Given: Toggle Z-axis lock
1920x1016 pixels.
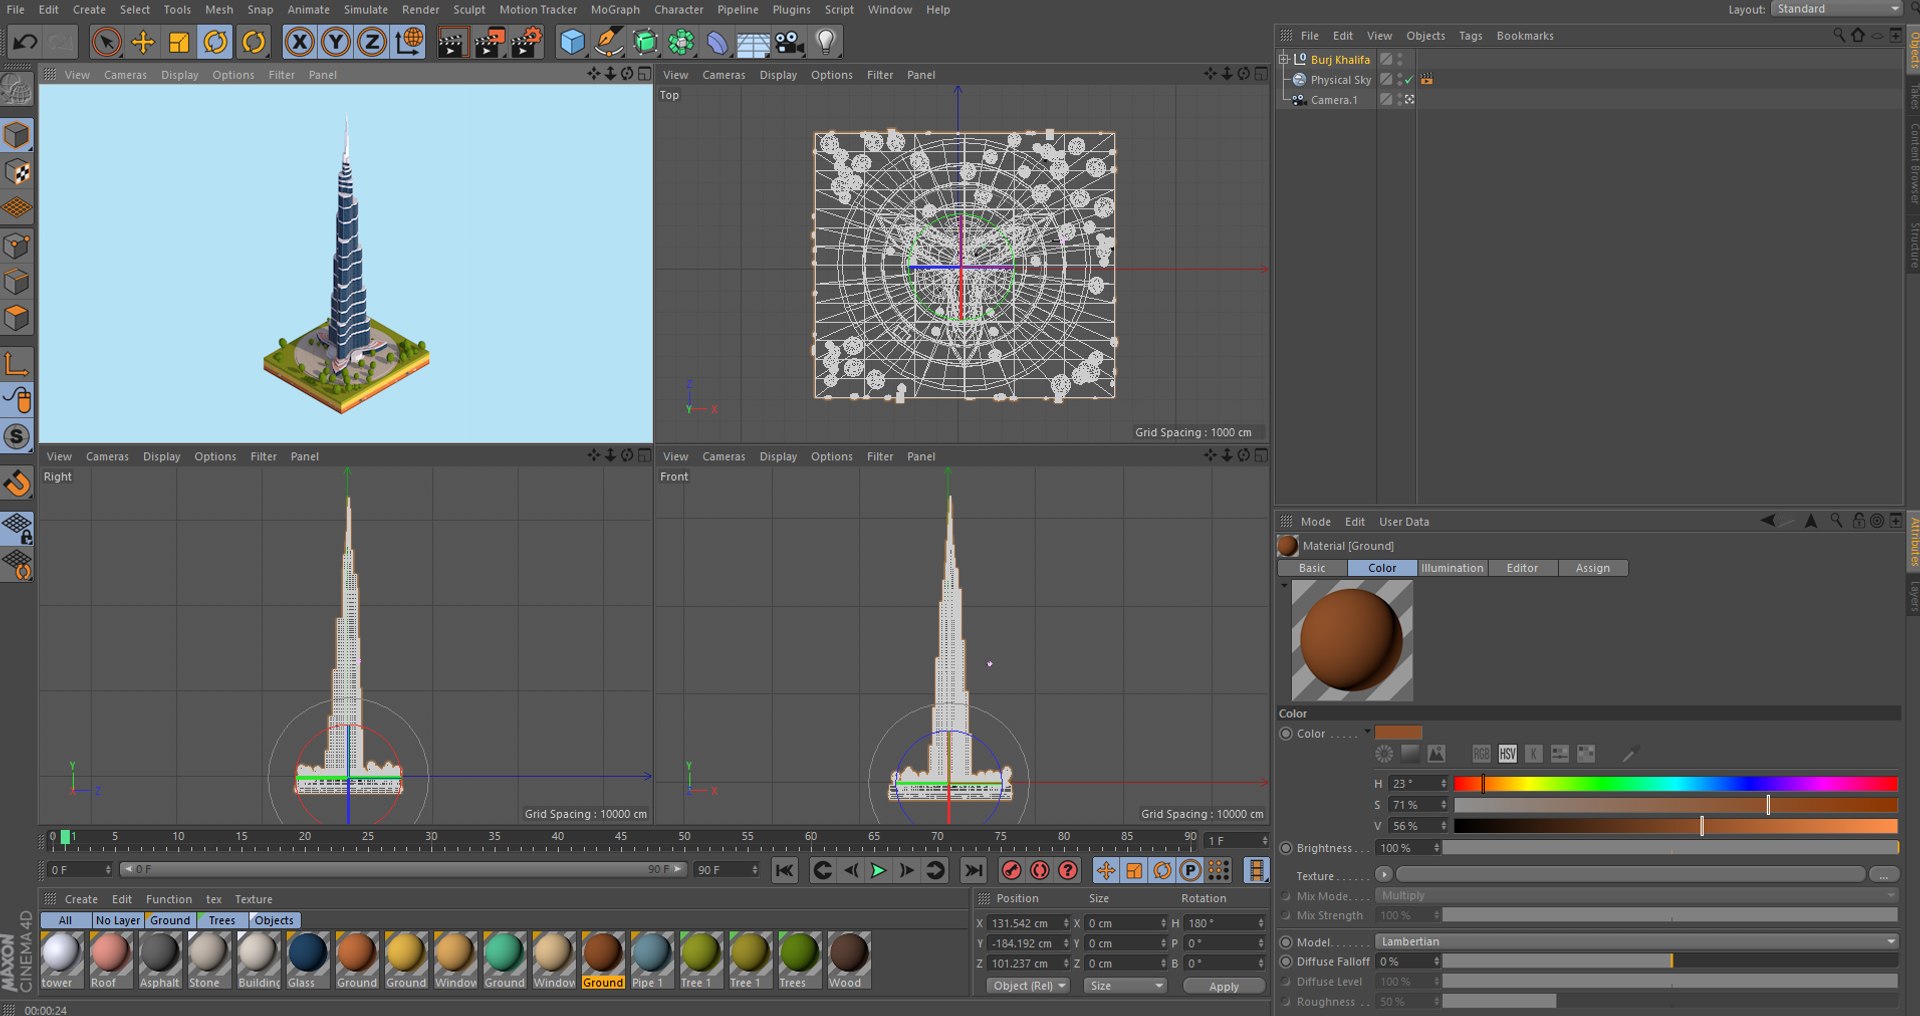Looking at the screenshot, I should (372, 42).
